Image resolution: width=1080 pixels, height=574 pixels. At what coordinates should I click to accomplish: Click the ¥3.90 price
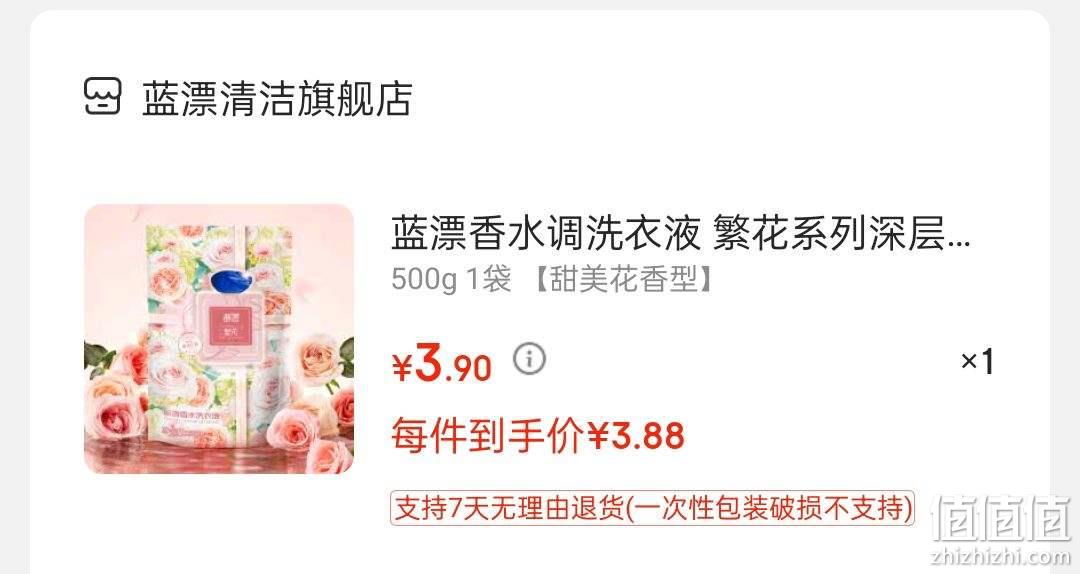442,363
